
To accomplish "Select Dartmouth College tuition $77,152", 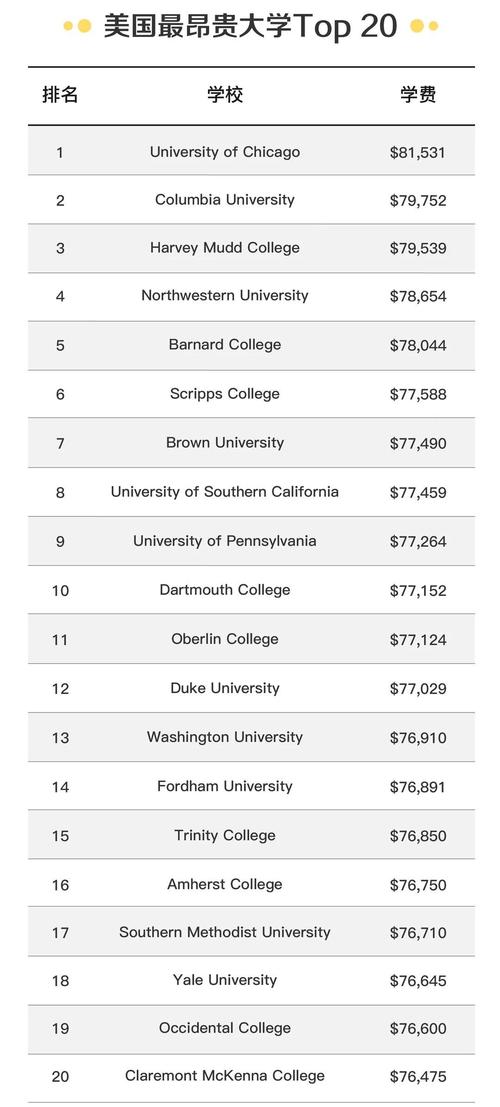I will pyautogui.click(x=417, y=590).
